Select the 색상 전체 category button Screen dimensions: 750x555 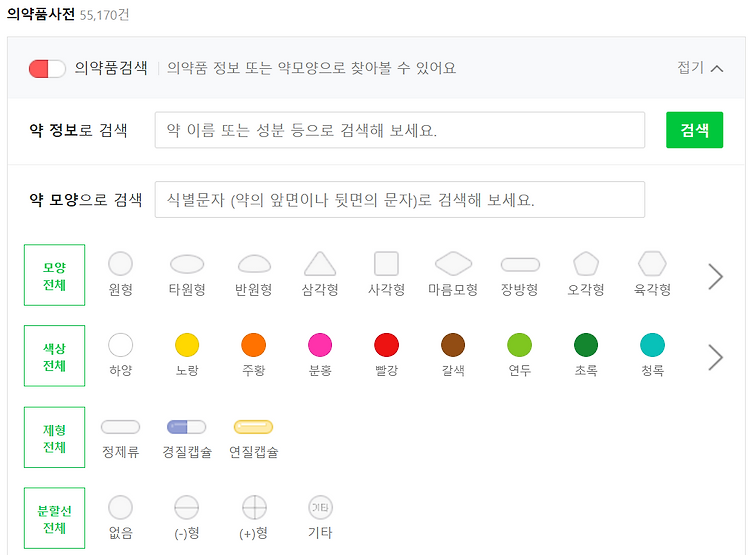[x=55, y=356]
